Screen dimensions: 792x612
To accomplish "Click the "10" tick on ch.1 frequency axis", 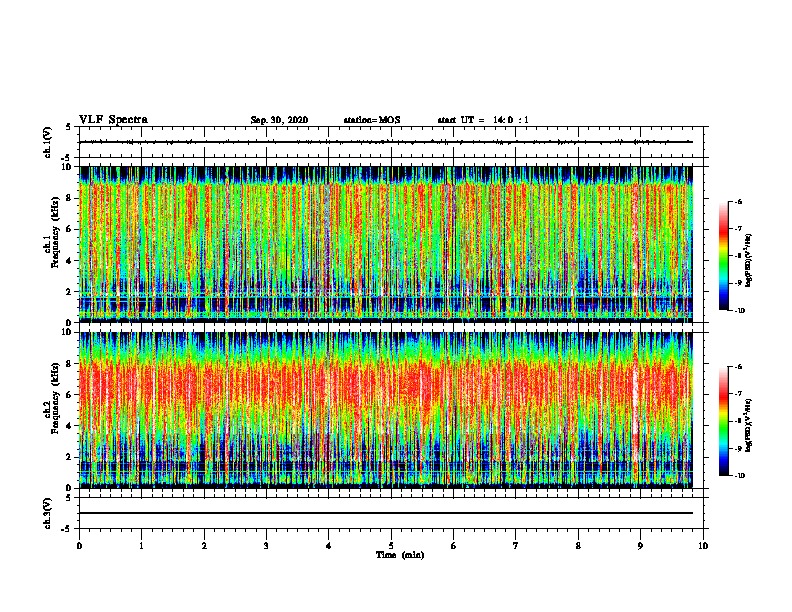I will click(x=67, y=167).
